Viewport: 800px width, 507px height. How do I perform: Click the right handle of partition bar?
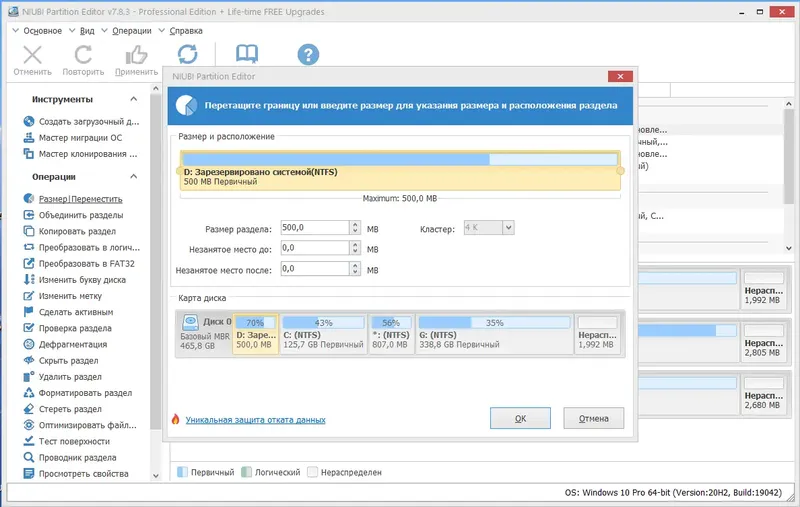click(x=620, y=171)
